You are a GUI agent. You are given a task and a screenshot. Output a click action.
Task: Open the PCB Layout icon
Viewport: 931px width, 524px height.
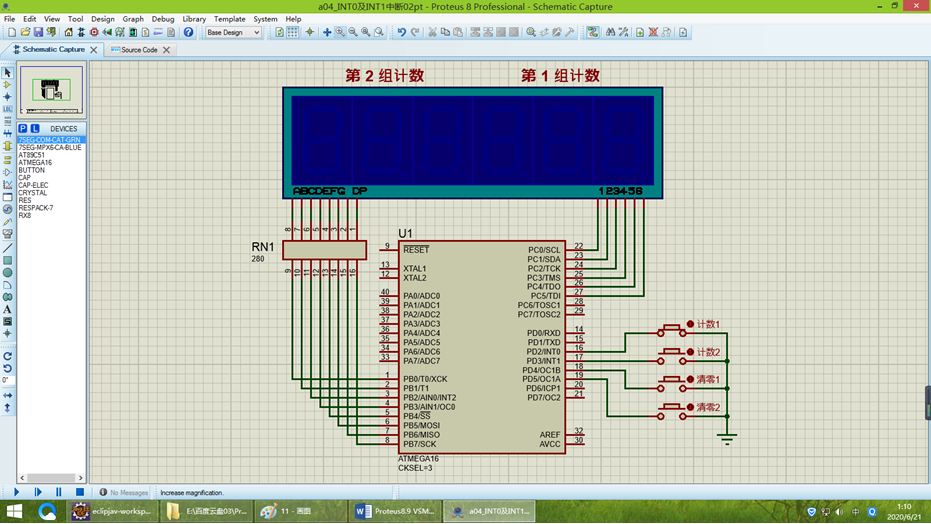pyautogui.click(x=94, y=33)
